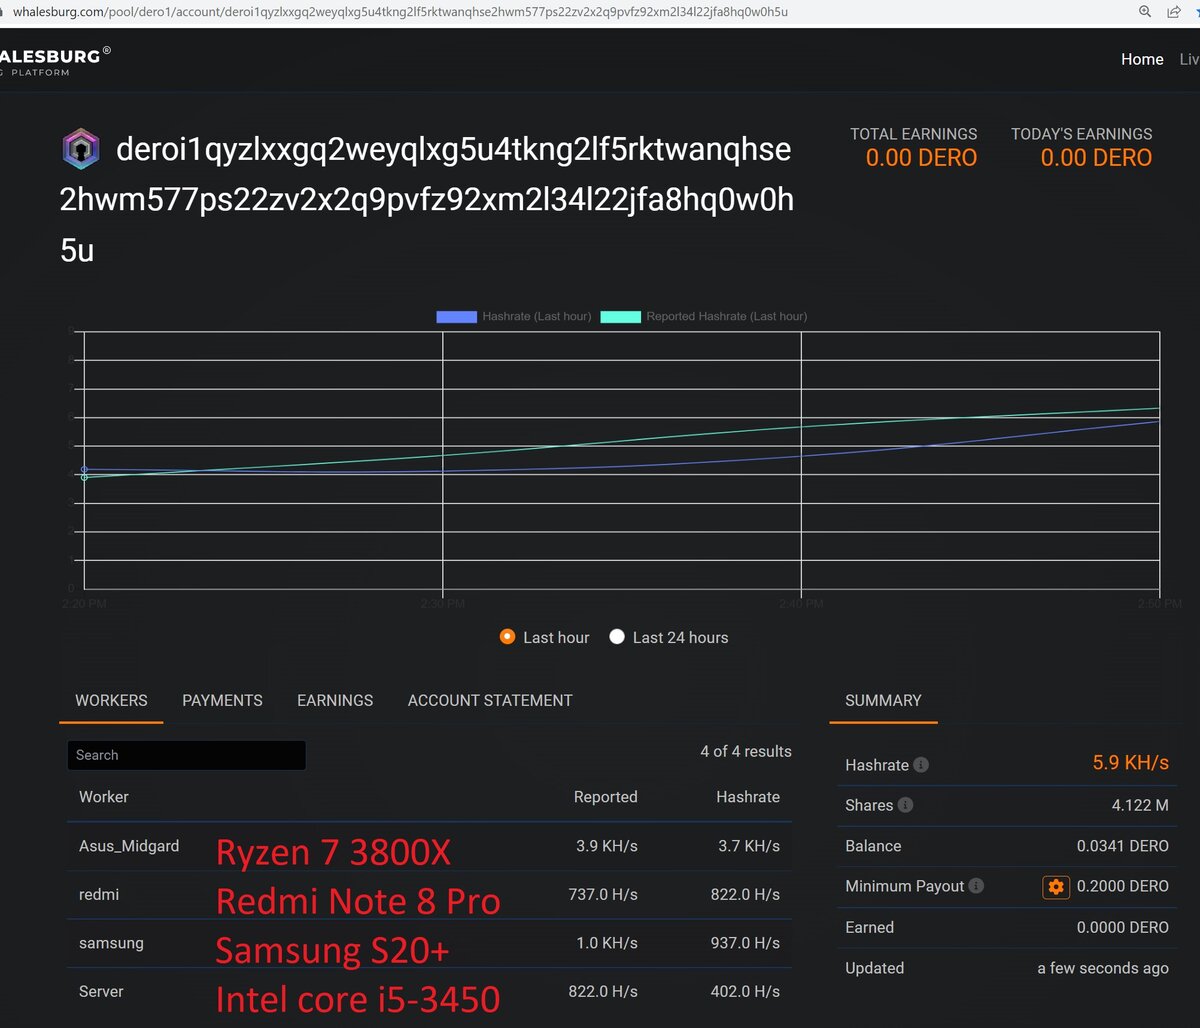The width and height of the screenshot is (1200, 1028).
Task: Select the redmi worker row
Action: [429, 895]
